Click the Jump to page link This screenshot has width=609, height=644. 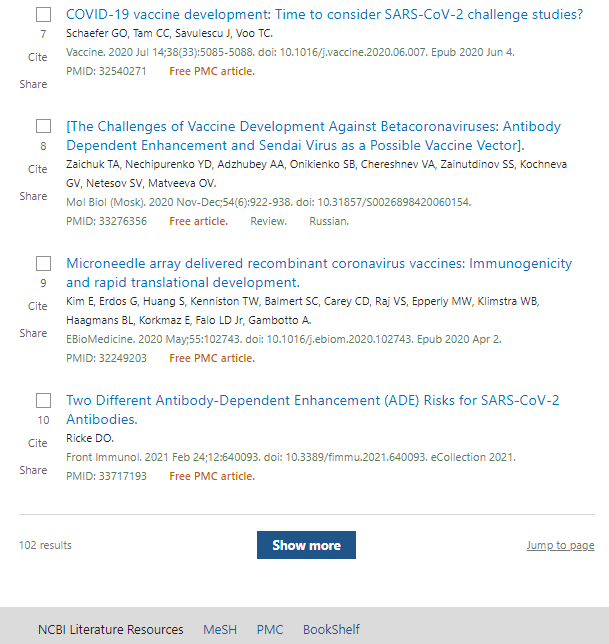pyautogui.click(x=561, y=545)
